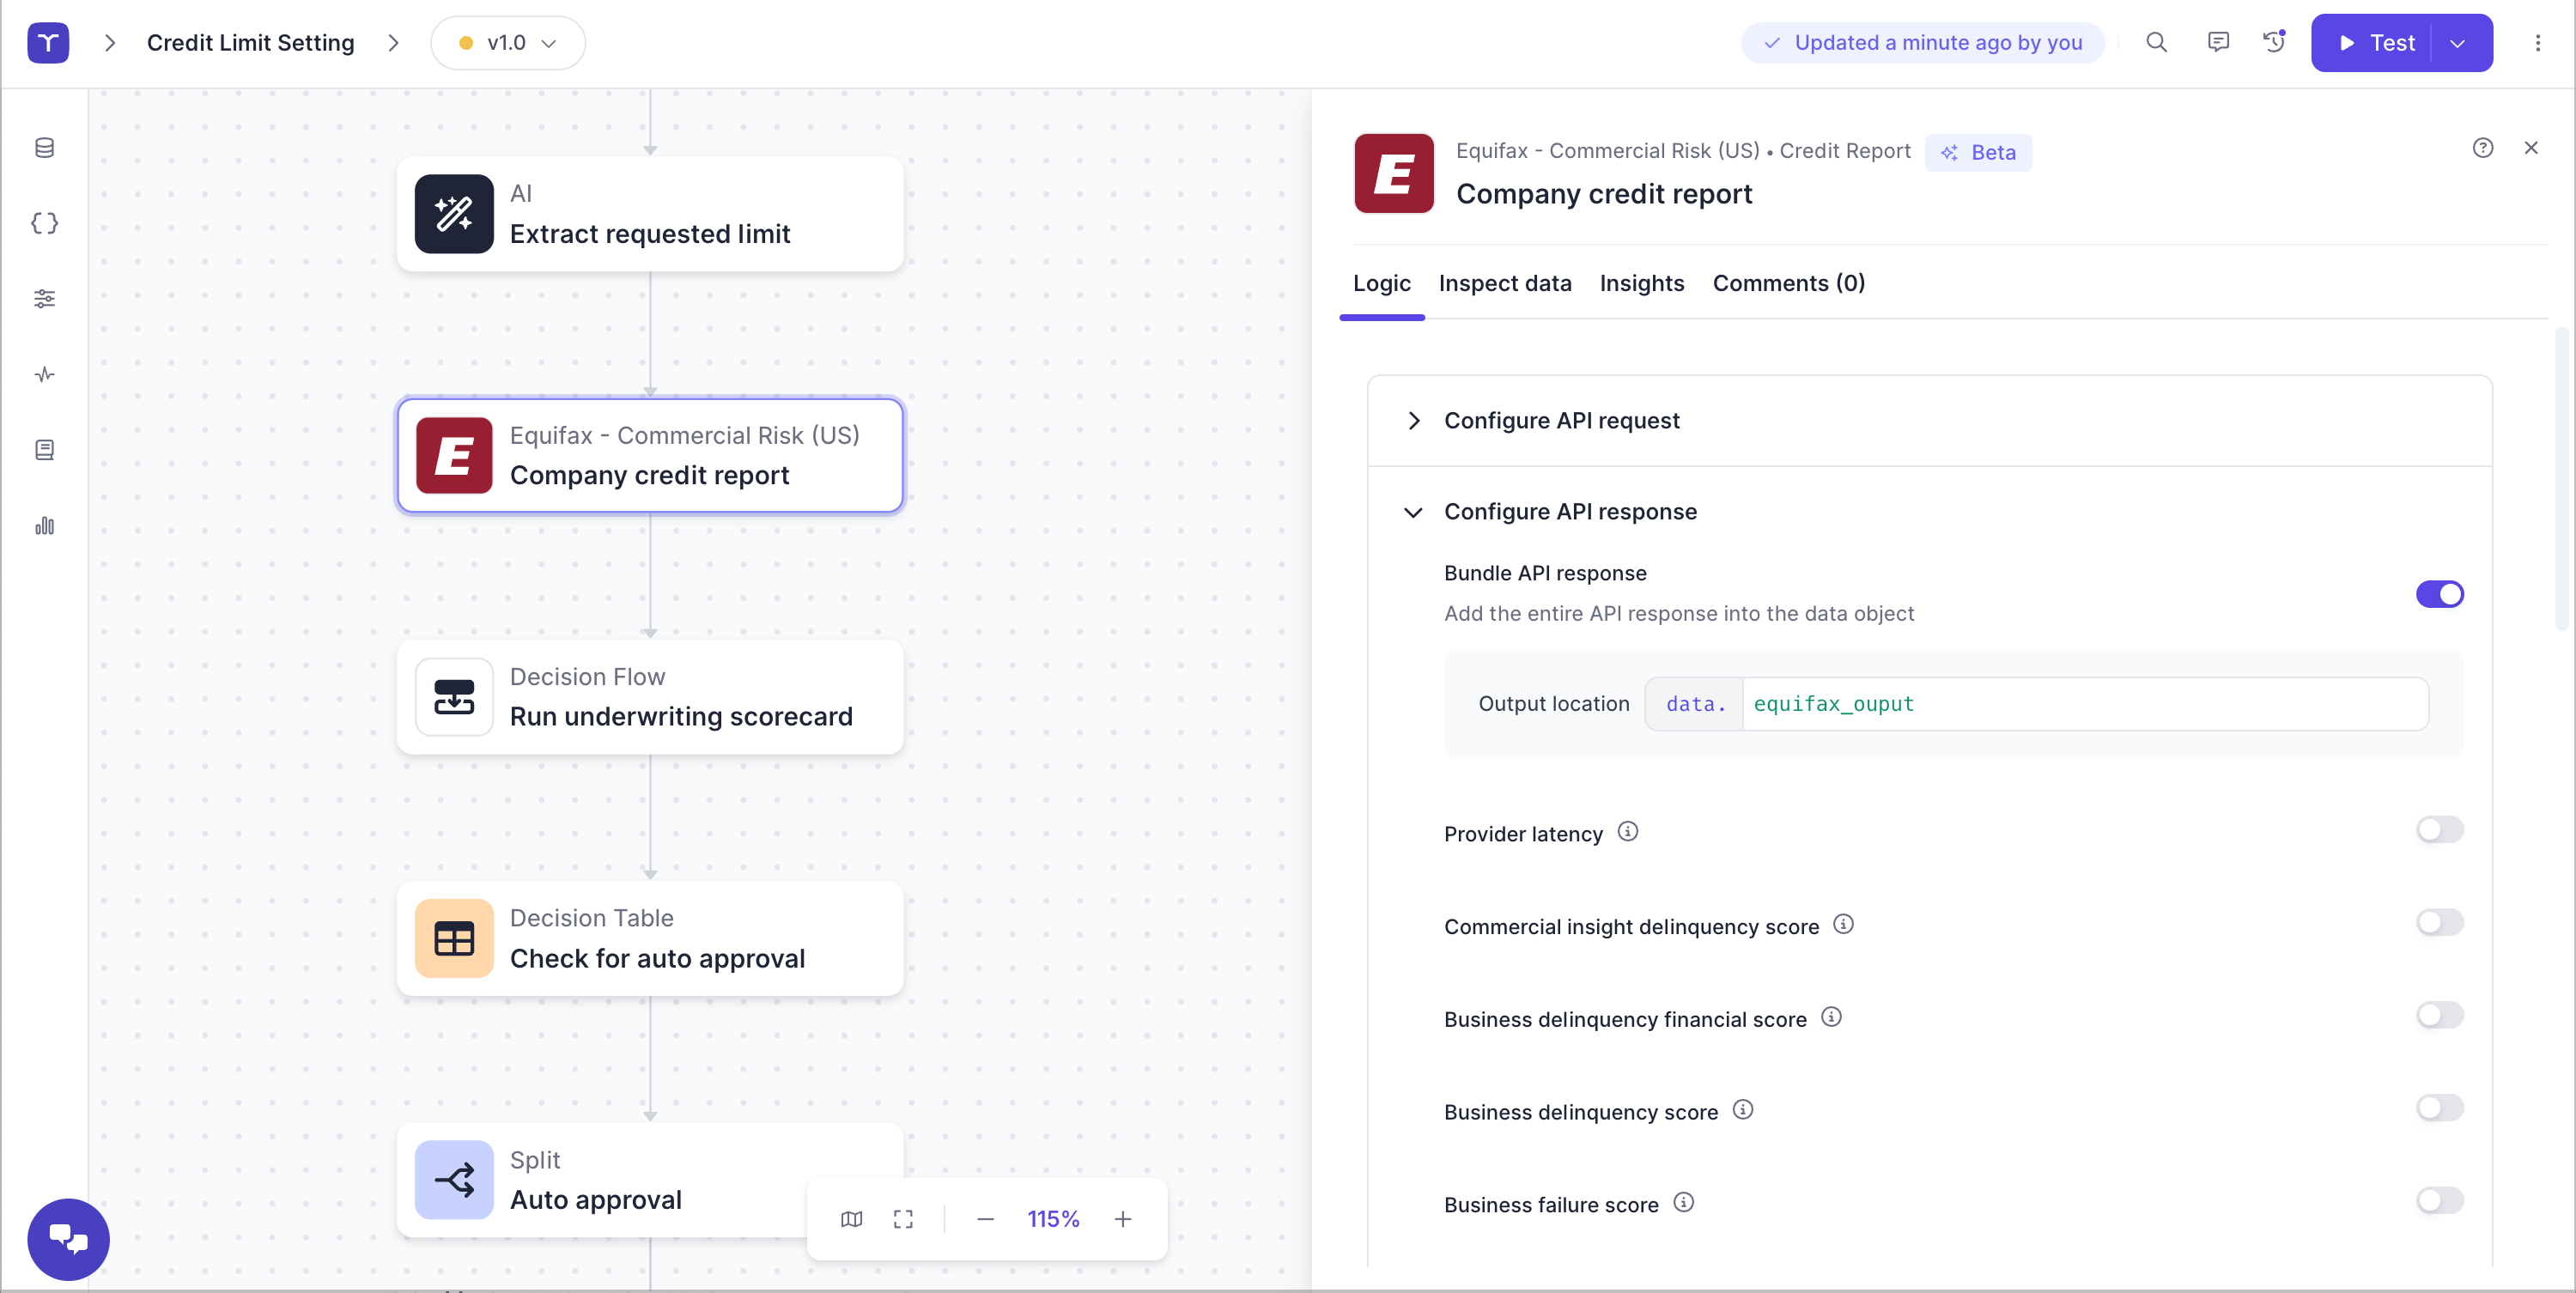The image size is (2576, 1293).
Task: Click the Credit Limit Setting breadcrumb
Action: [250, 43]
